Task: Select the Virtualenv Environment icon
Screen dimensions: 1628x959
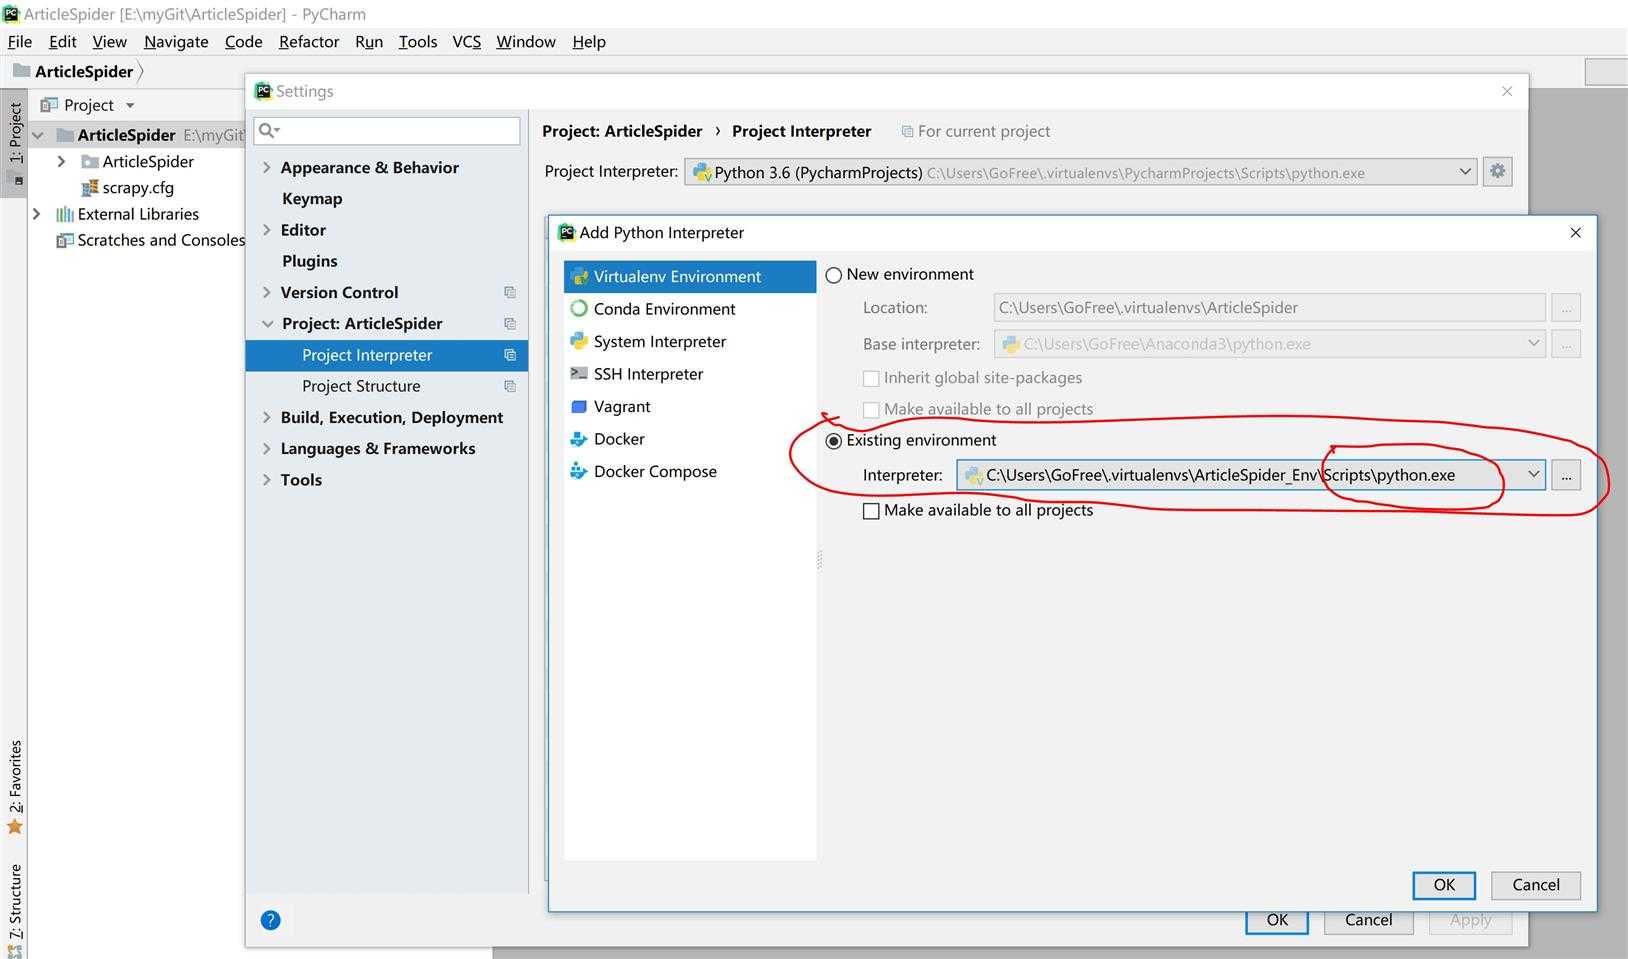Action: pos(579,277)
